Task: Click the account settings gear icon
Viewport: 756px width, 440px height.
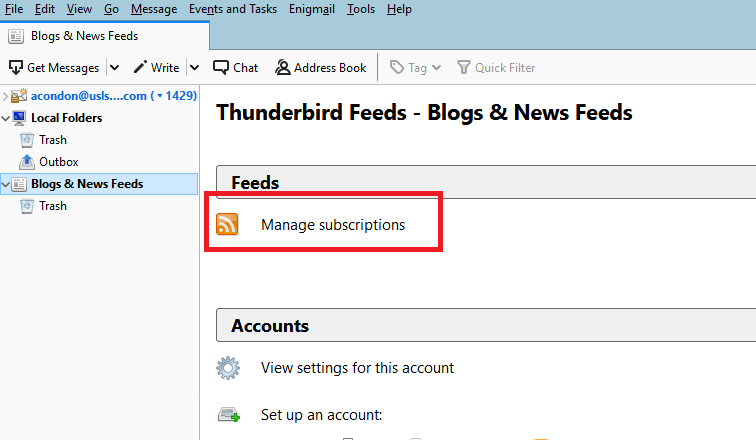Action: tap(228, 368)
